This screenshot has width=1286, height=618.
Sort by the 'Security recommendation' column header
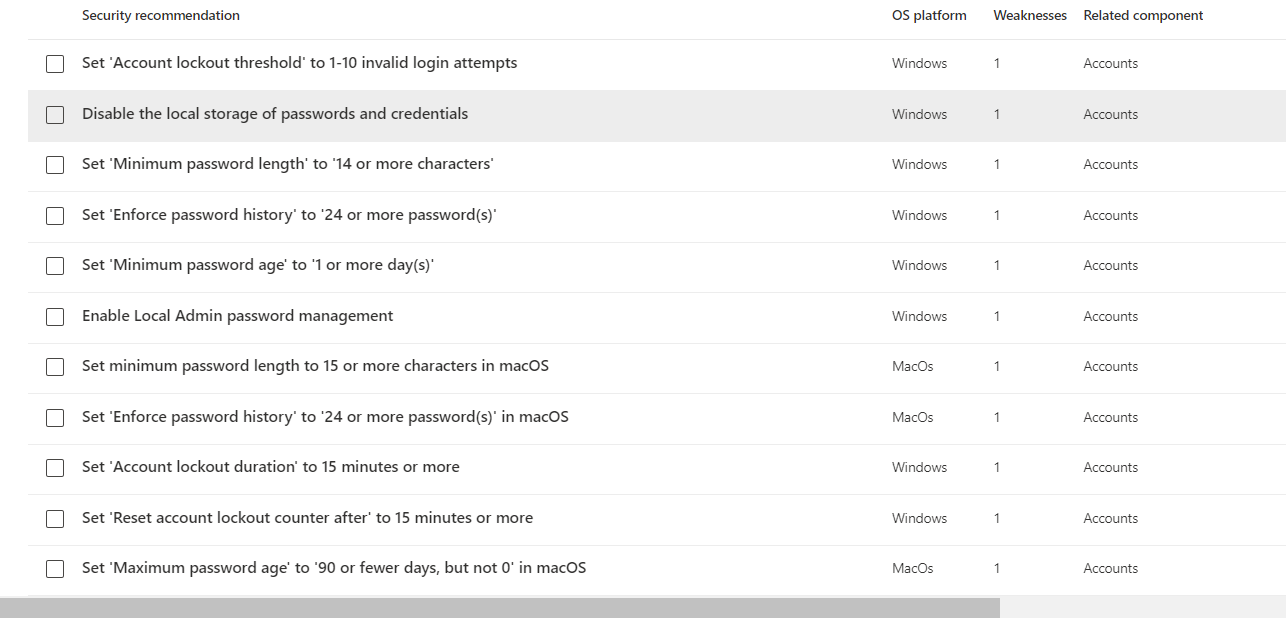point(160,15)
